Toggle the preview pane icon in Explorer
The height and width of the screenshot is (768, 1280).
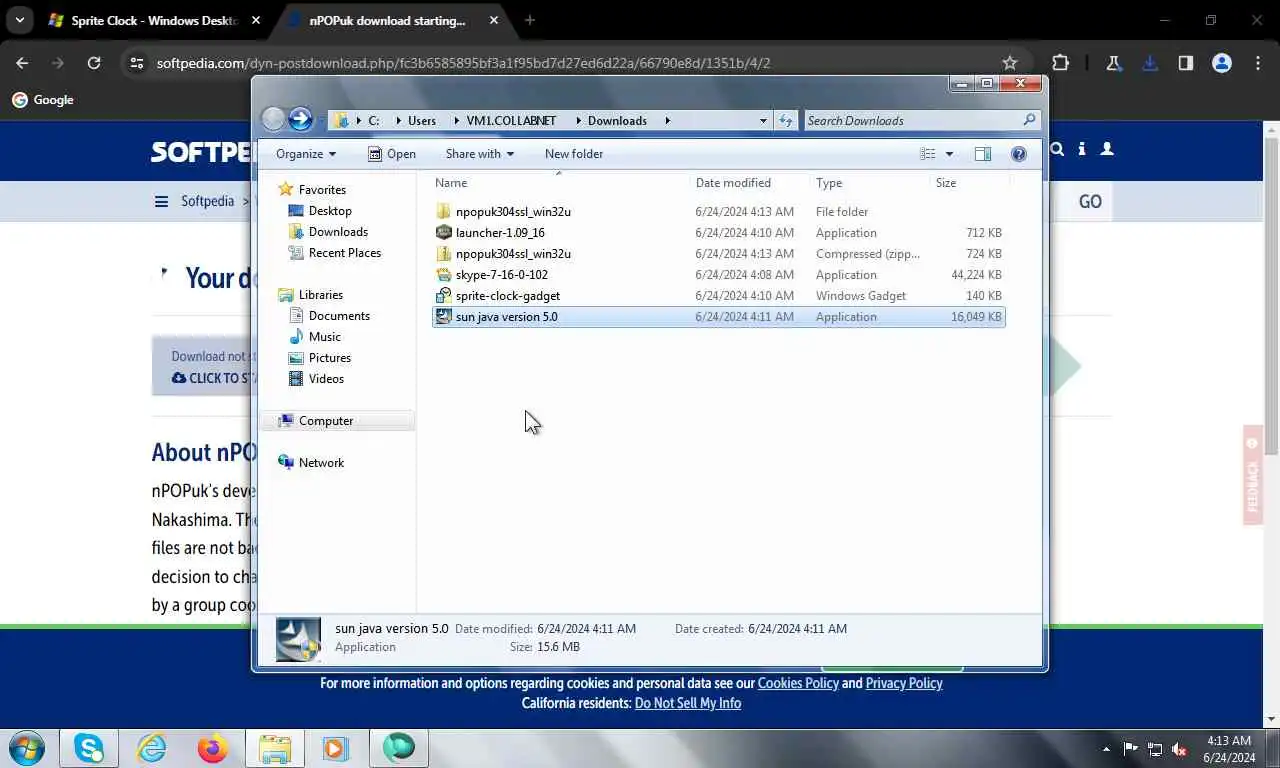(x=982, y=154)
